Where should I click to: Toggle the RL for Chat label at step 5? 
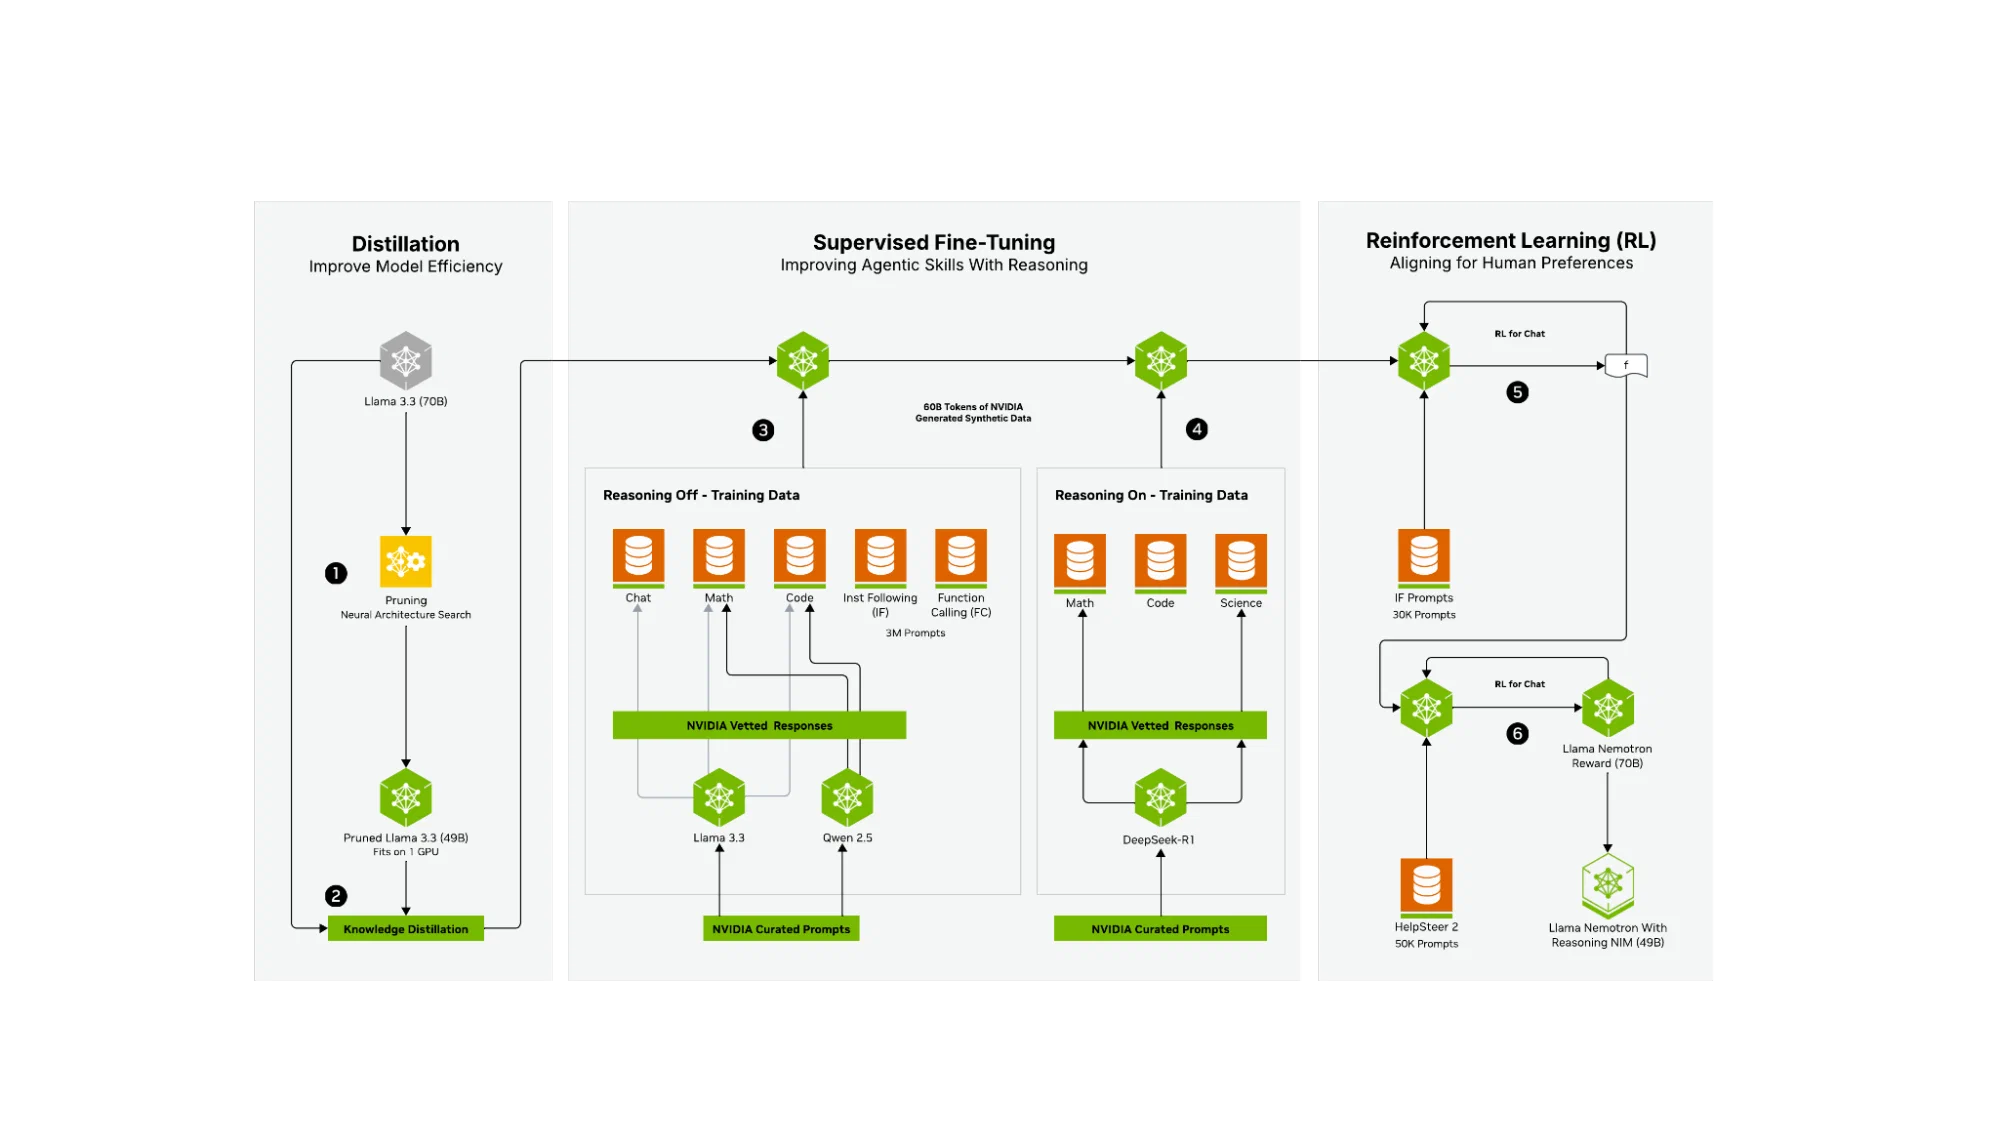[x=1510, y=331]
